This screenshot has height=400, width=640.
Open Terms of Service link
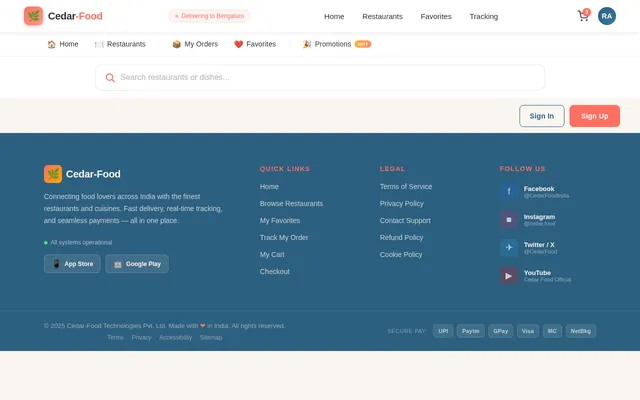pyautogui.click(x=406, y=187)
